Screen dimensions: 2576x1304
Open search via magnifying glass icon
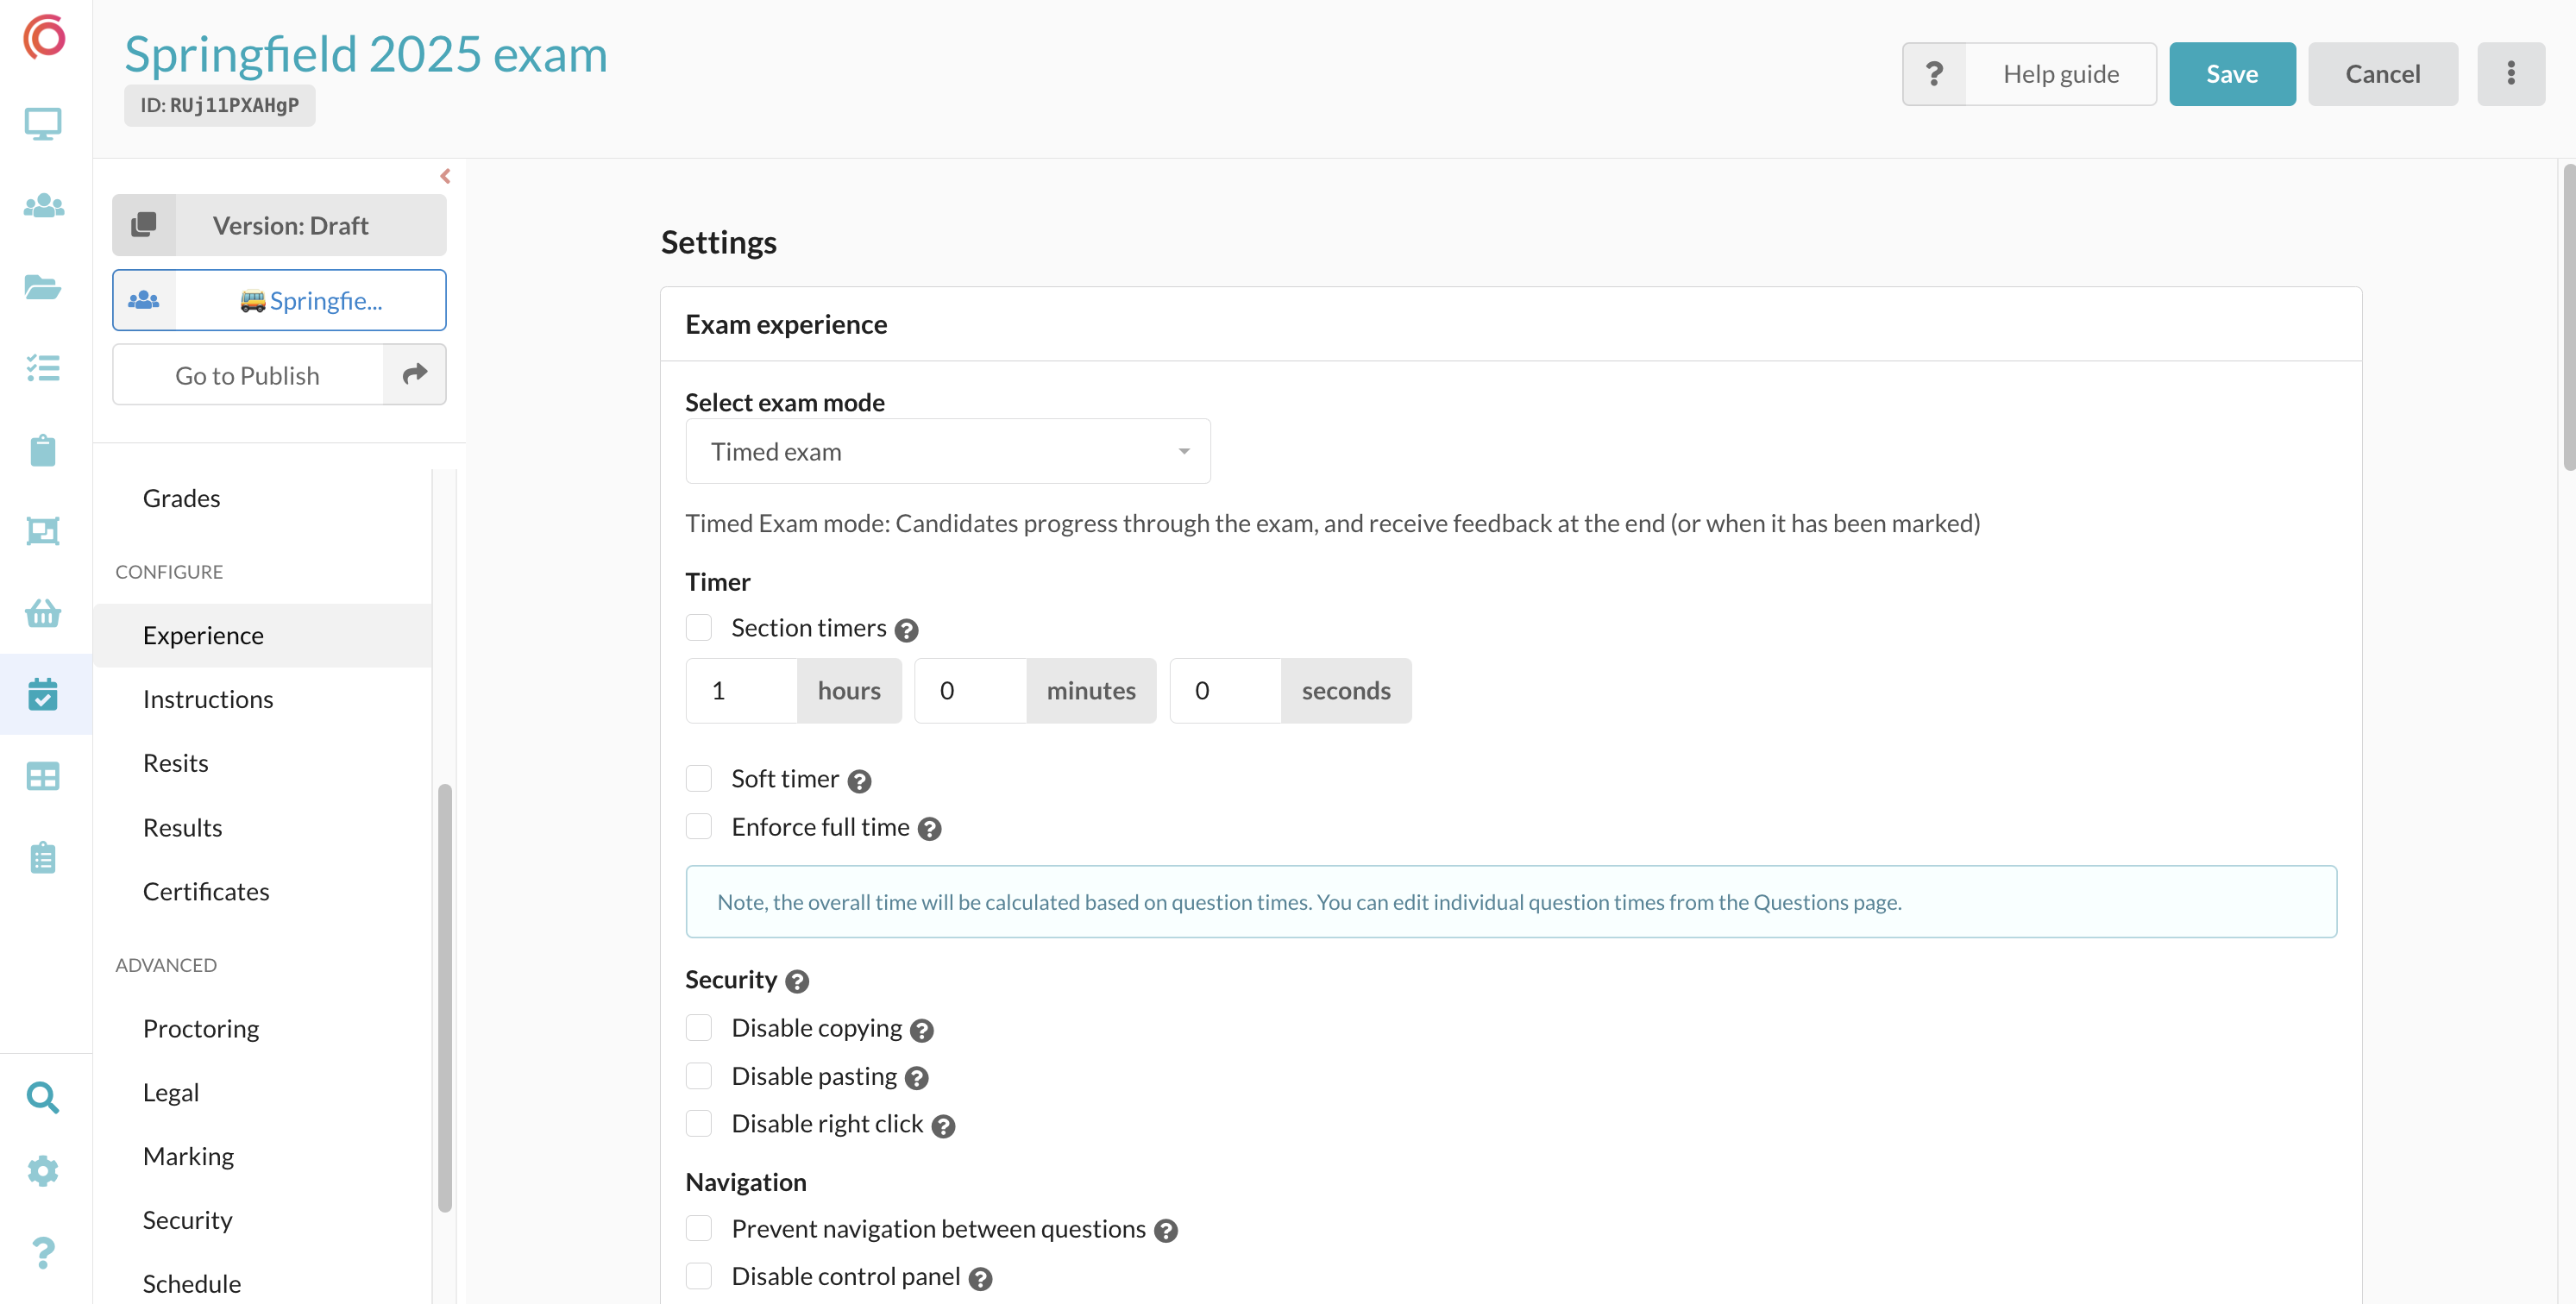point(43,1097)
